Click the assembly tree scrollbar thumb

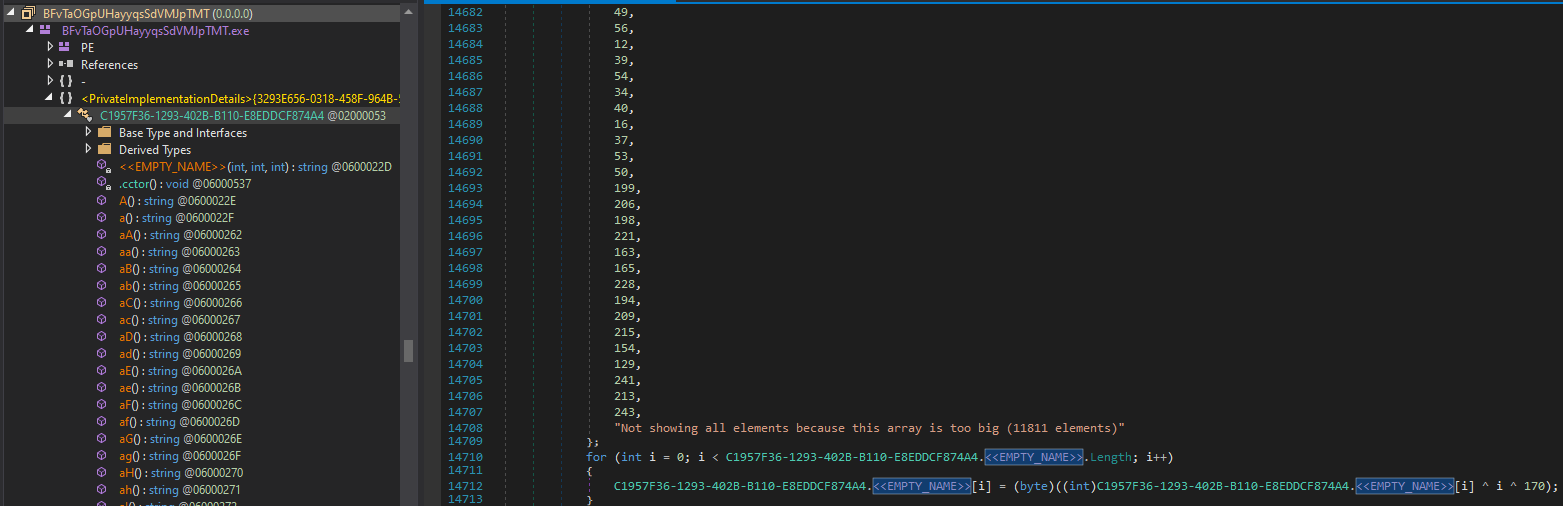408,350
